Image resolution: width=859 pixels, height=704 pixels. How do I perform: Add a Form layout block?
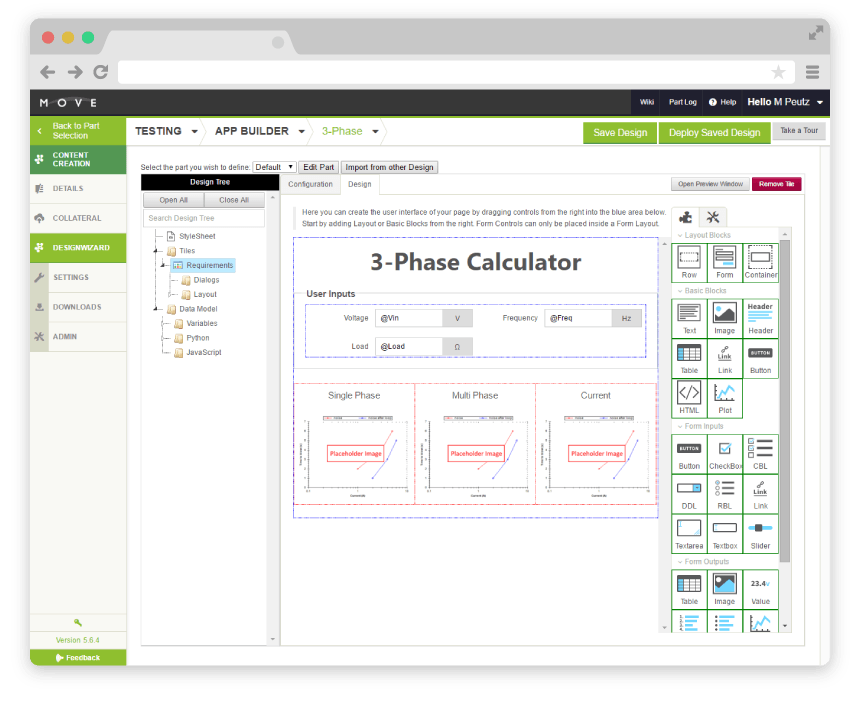(x=725, y=263)
